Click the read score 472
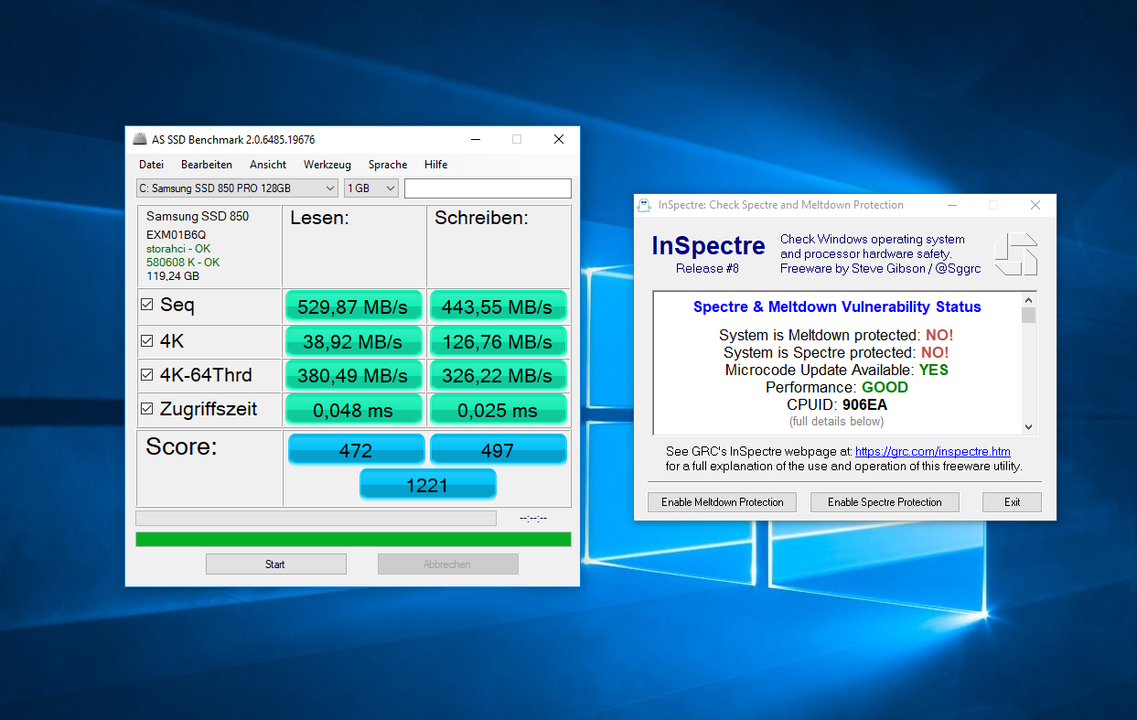Screen dimensions: 1137x720 coord(356,450)
